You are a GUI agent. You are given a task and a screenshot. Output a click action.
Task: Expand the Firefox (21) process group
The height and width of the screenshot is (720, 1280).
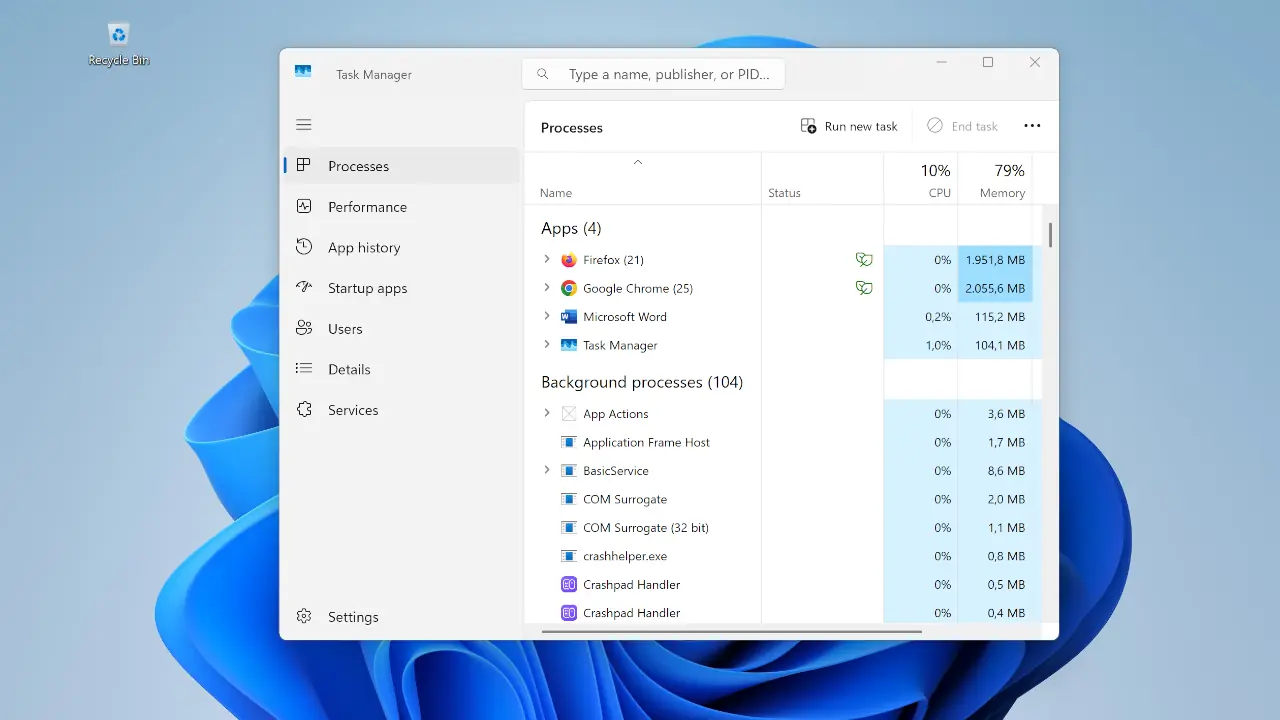tap(546, 260)
